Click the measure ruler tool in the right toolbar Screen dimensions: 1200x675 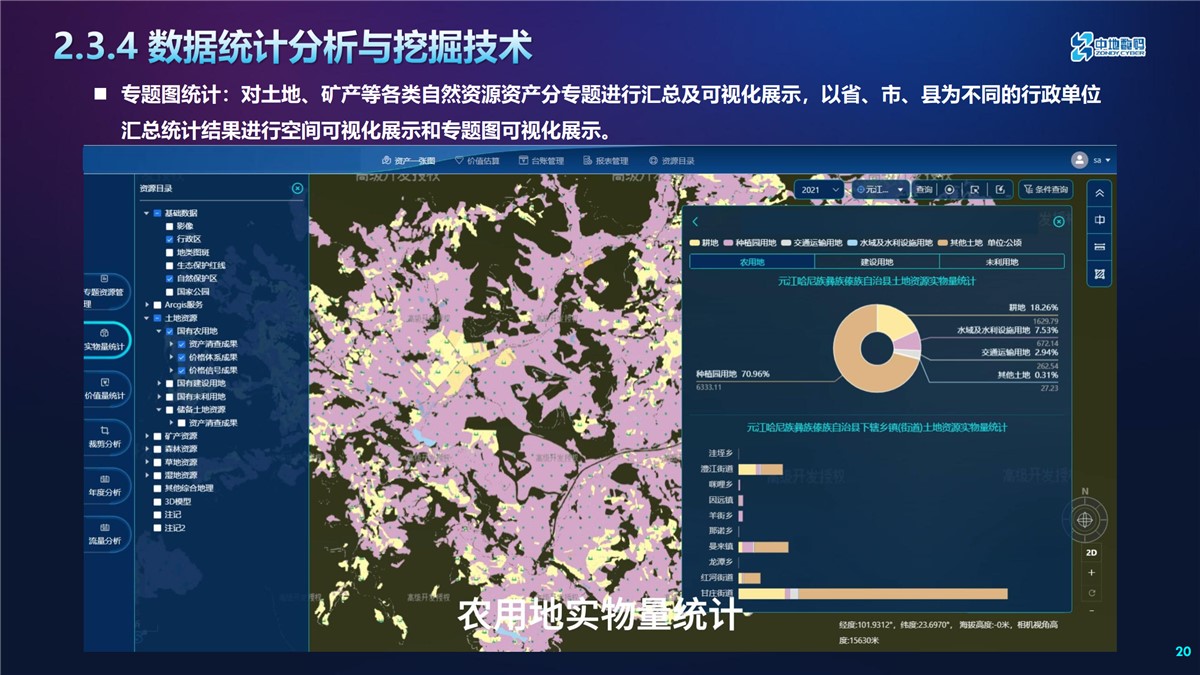tap(1099, 247)
